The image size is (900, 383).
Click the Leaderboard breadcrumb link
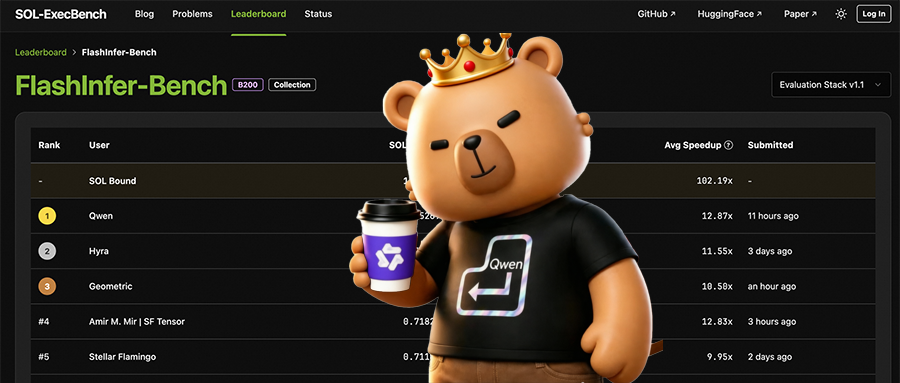[41, 52]
